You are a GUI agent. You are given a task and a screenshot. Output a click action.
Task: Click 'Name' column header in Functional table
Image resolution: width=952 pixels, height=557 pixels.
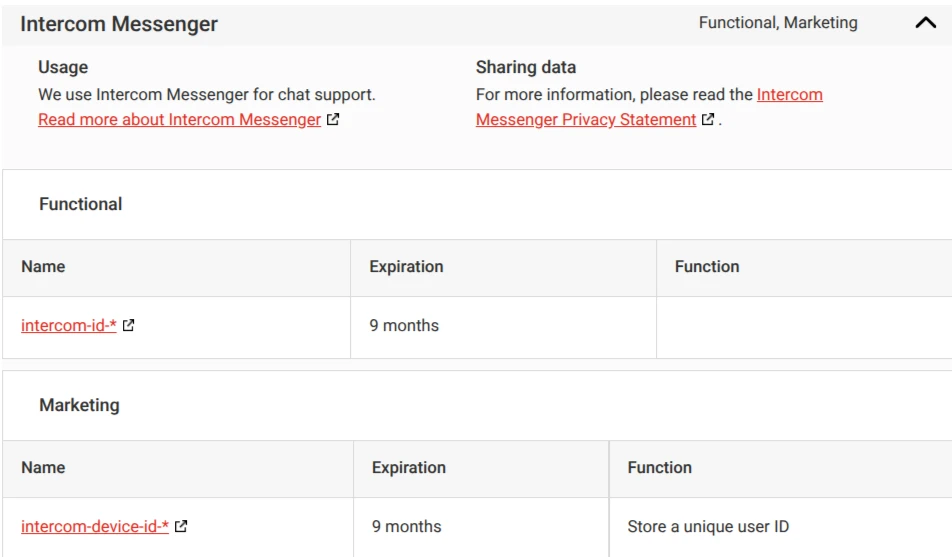click(43, 267)
